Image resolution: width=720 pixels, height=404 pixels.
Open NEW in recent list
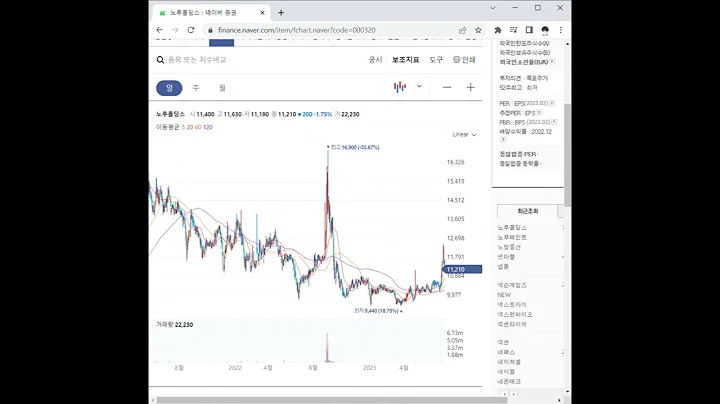[x=504, y=295]
